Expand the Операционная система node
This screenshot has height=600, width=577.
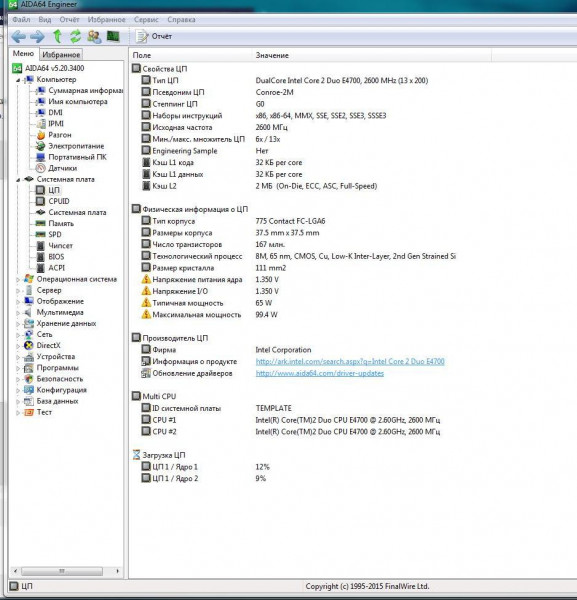tap(18, 280)
